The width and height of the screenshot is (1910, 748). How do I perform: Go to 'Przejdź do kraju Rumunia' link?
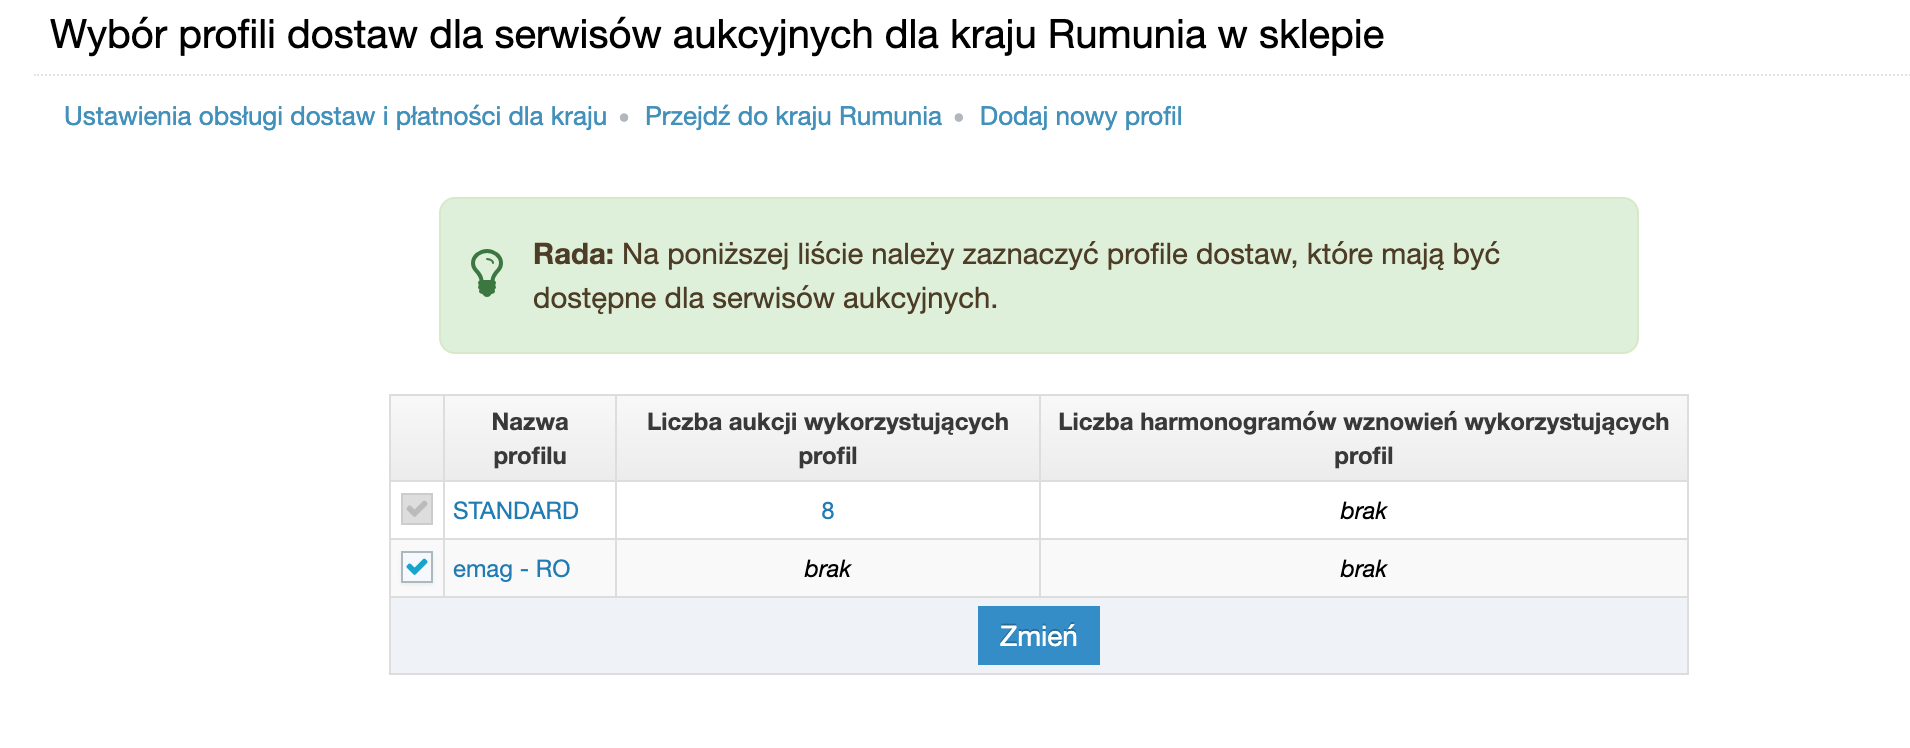[x=793, y=117]
